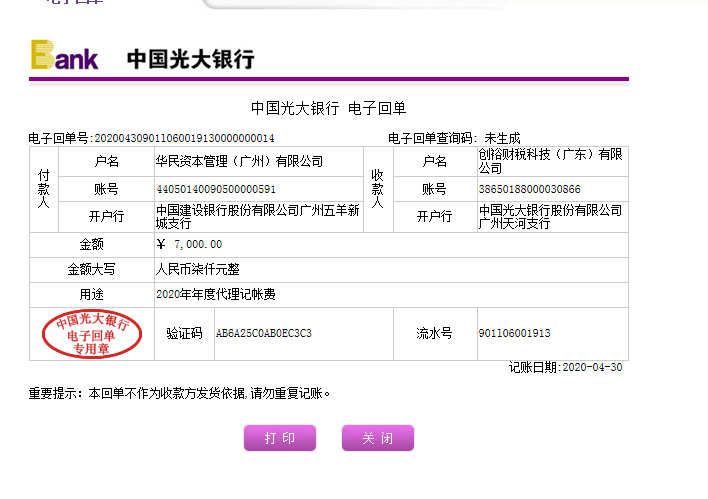Select payee bank 中国光大银行股份有限公司广州天河支行

550,216
